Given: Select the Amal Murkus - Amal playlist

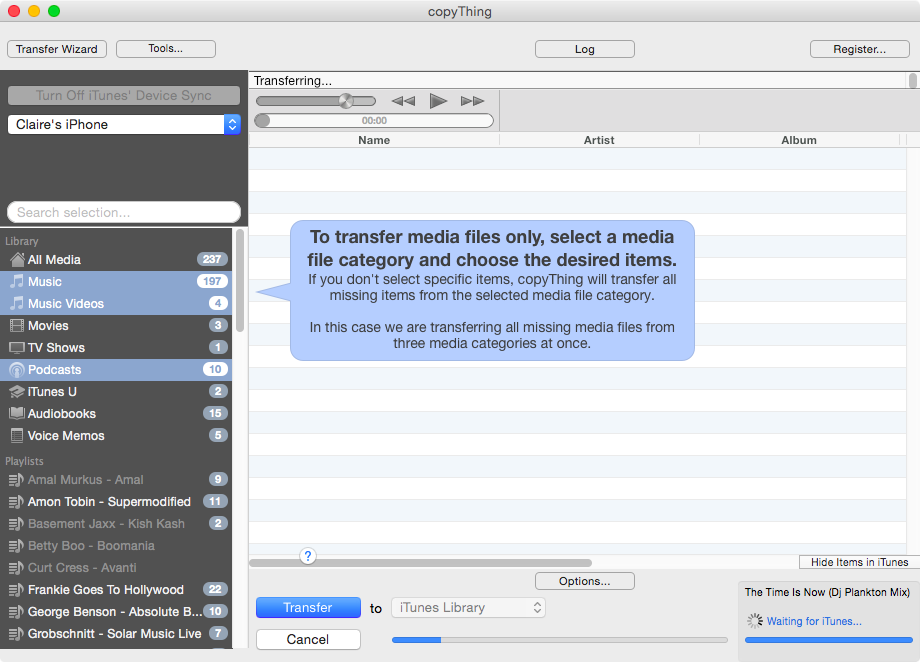Looking at the screenshot, I should click(x=116, y=479).
